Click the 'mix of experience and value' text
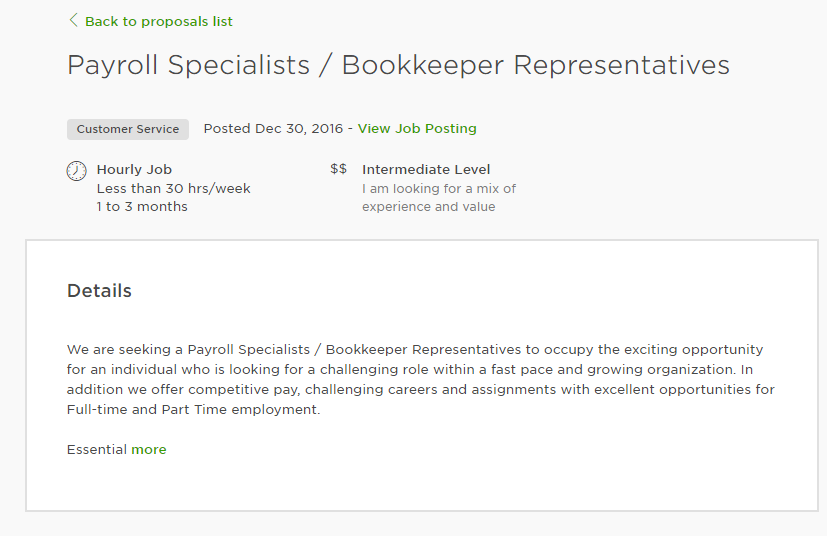Image resolution: width=827 pixels, height=536 pixels. click(439, 197)
